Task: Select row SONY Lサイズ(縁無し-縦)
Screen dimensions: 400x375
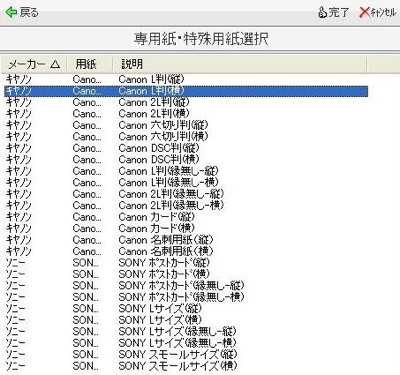Action: 186,332
